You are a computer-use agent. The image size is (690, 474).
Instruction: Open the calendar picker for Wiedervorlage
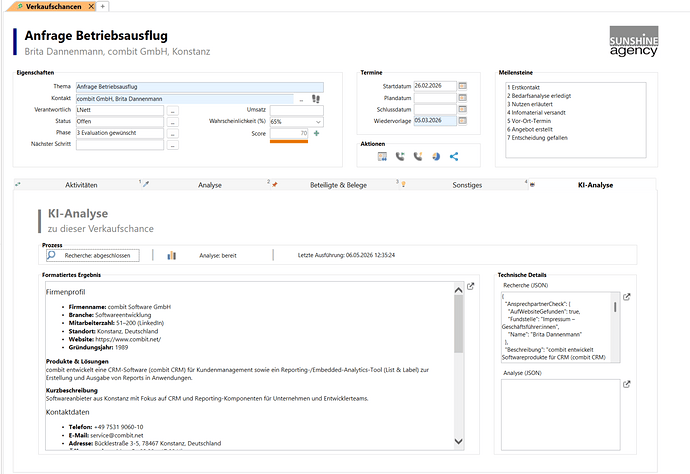(x=462, y=121)
